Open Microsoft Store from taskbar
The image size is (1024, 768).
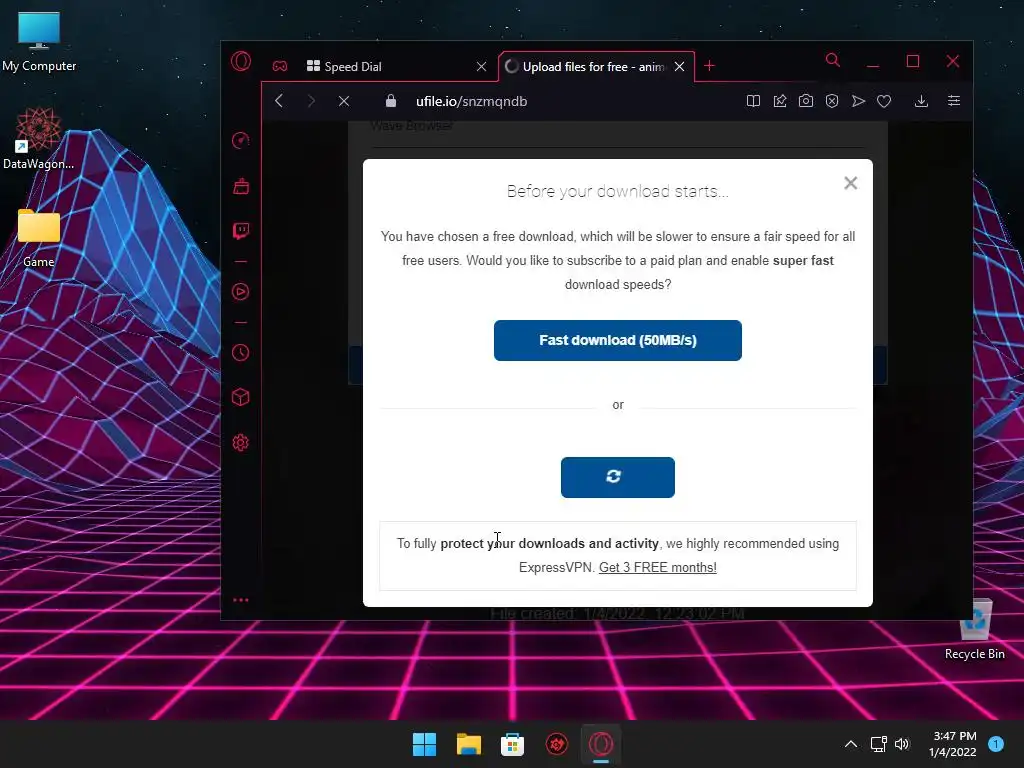(513, 744)
